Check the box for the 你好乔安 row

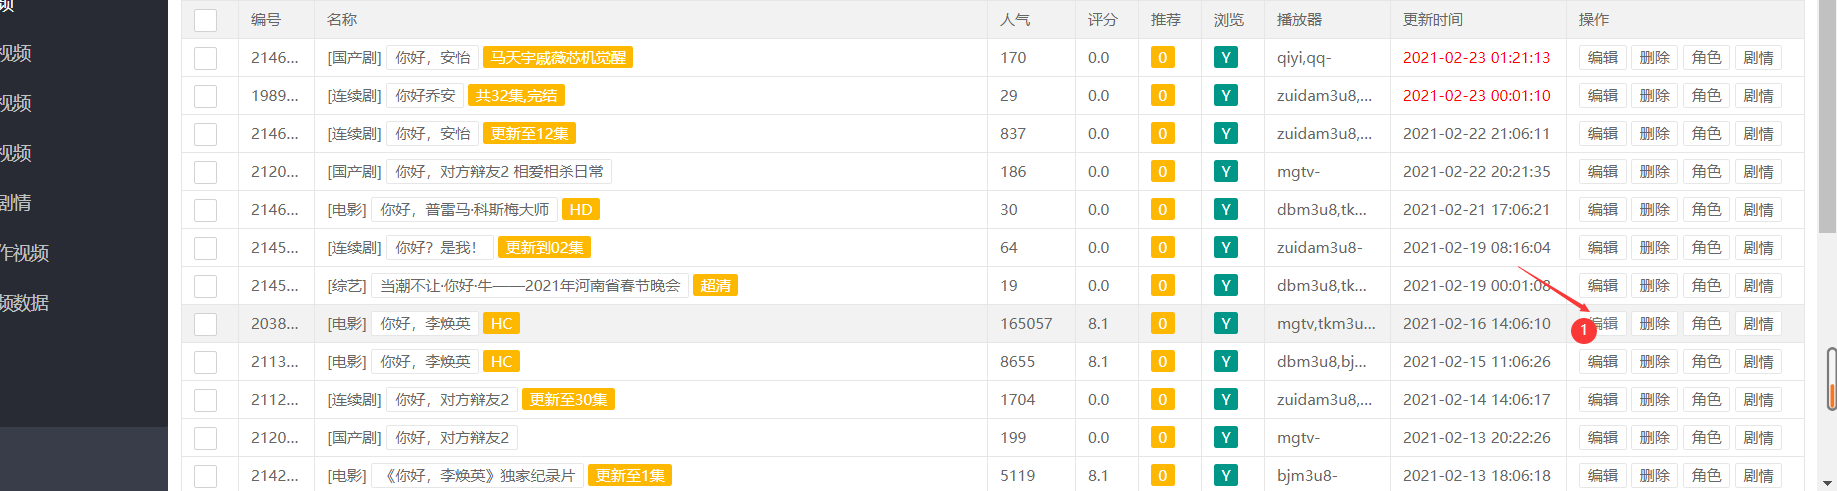[x=205, y=96]
